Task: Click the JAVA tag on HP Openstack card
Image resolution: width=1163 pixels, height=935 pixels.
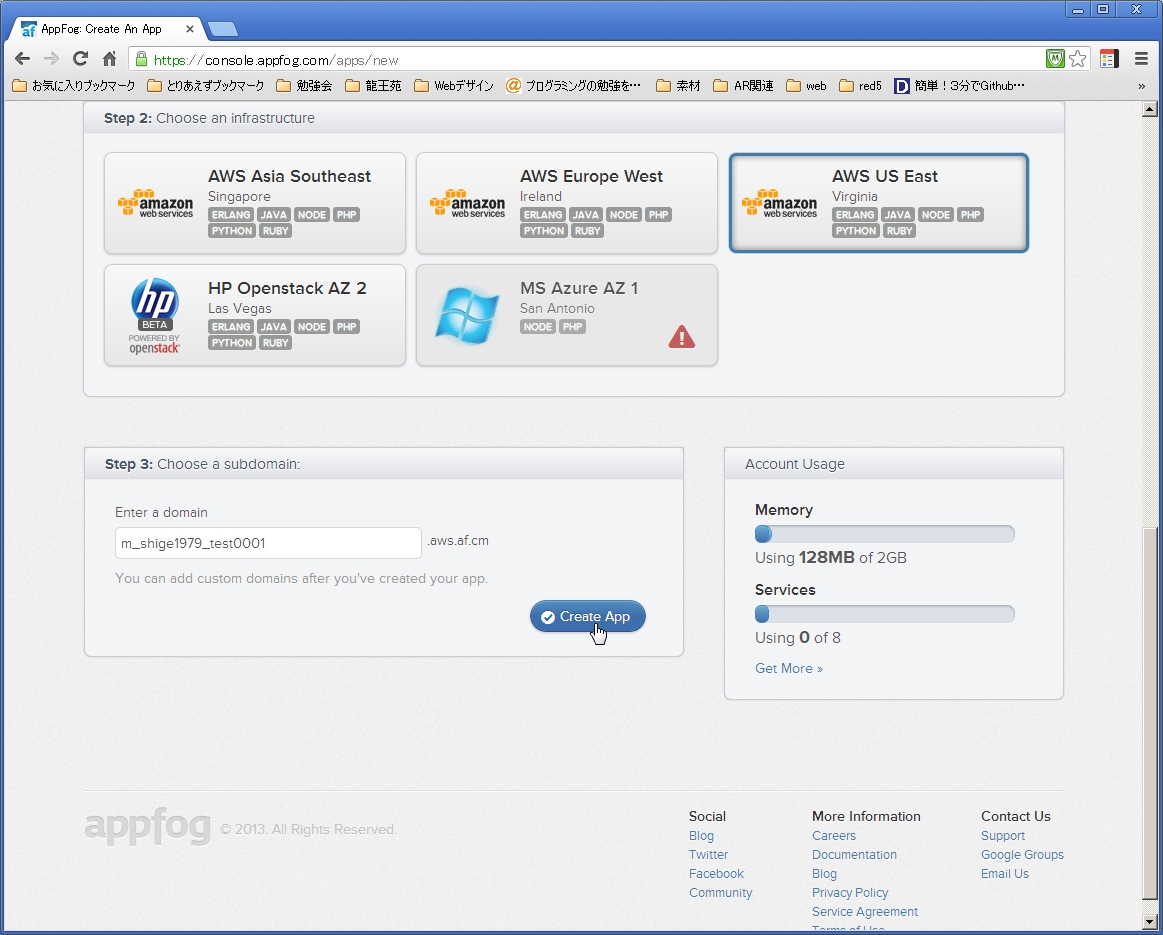Action: [274, 326]
